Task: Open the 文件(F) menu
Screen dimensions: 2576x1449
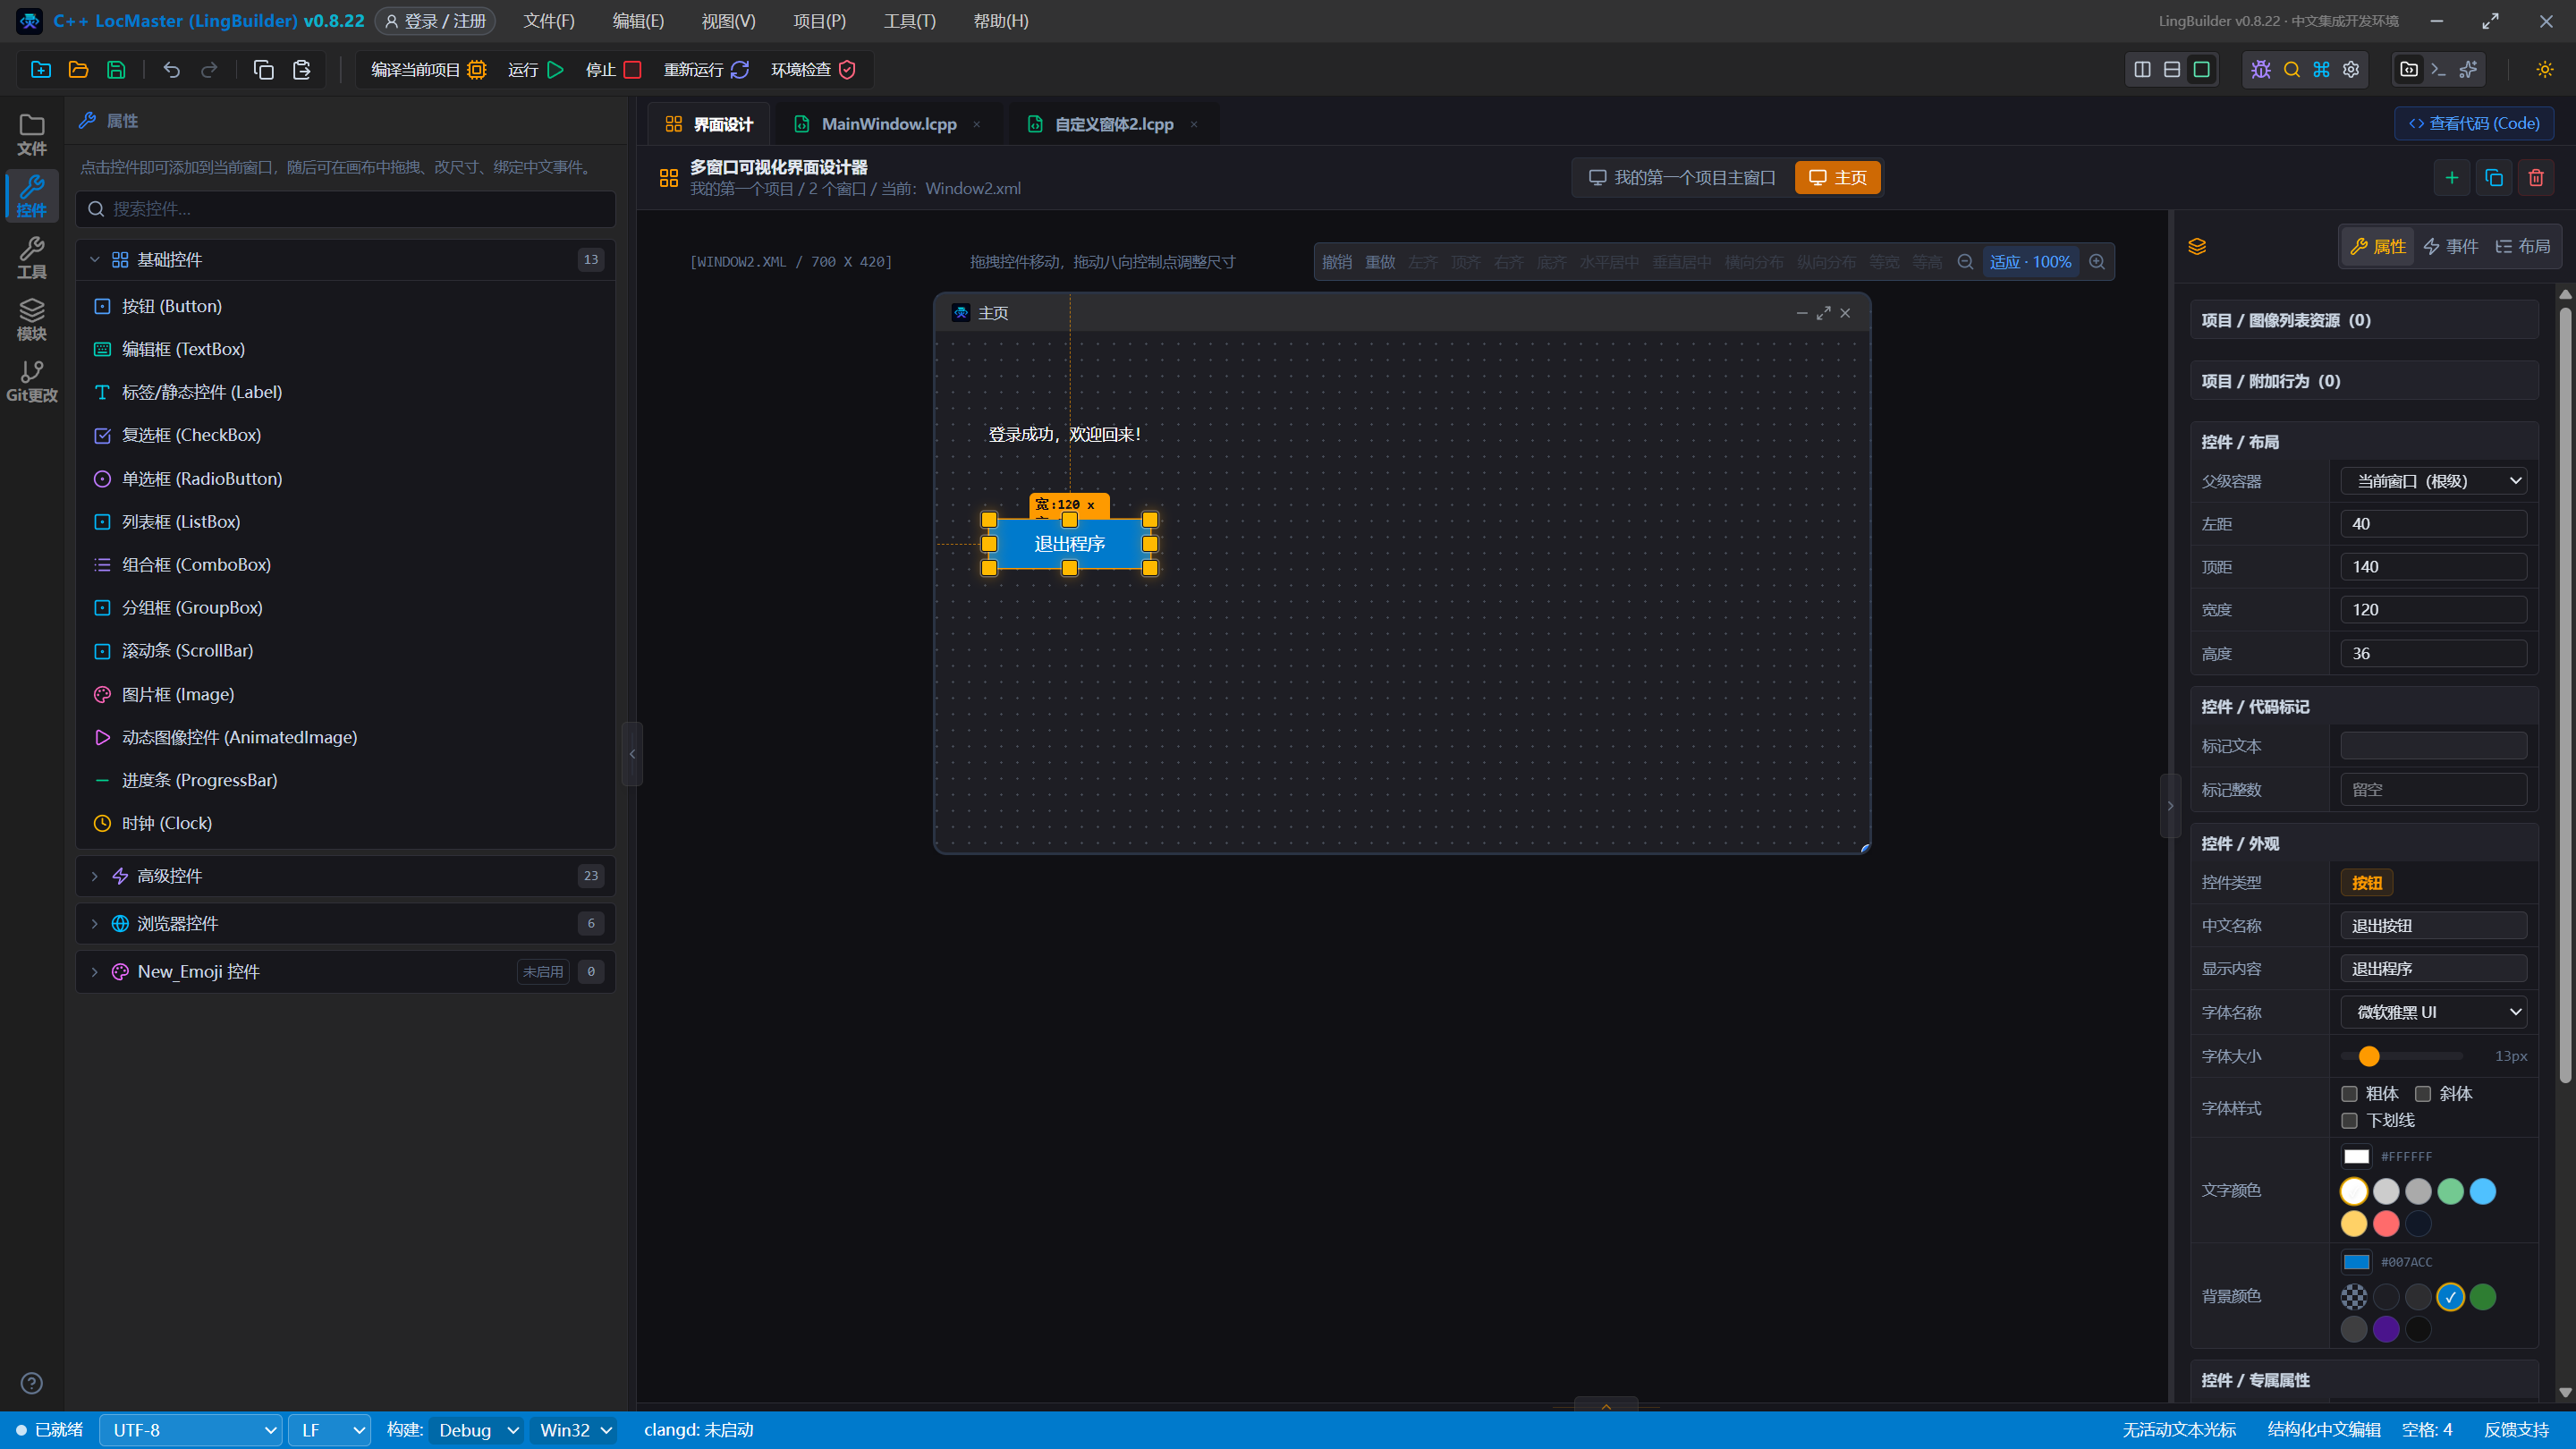Action: 549,21
